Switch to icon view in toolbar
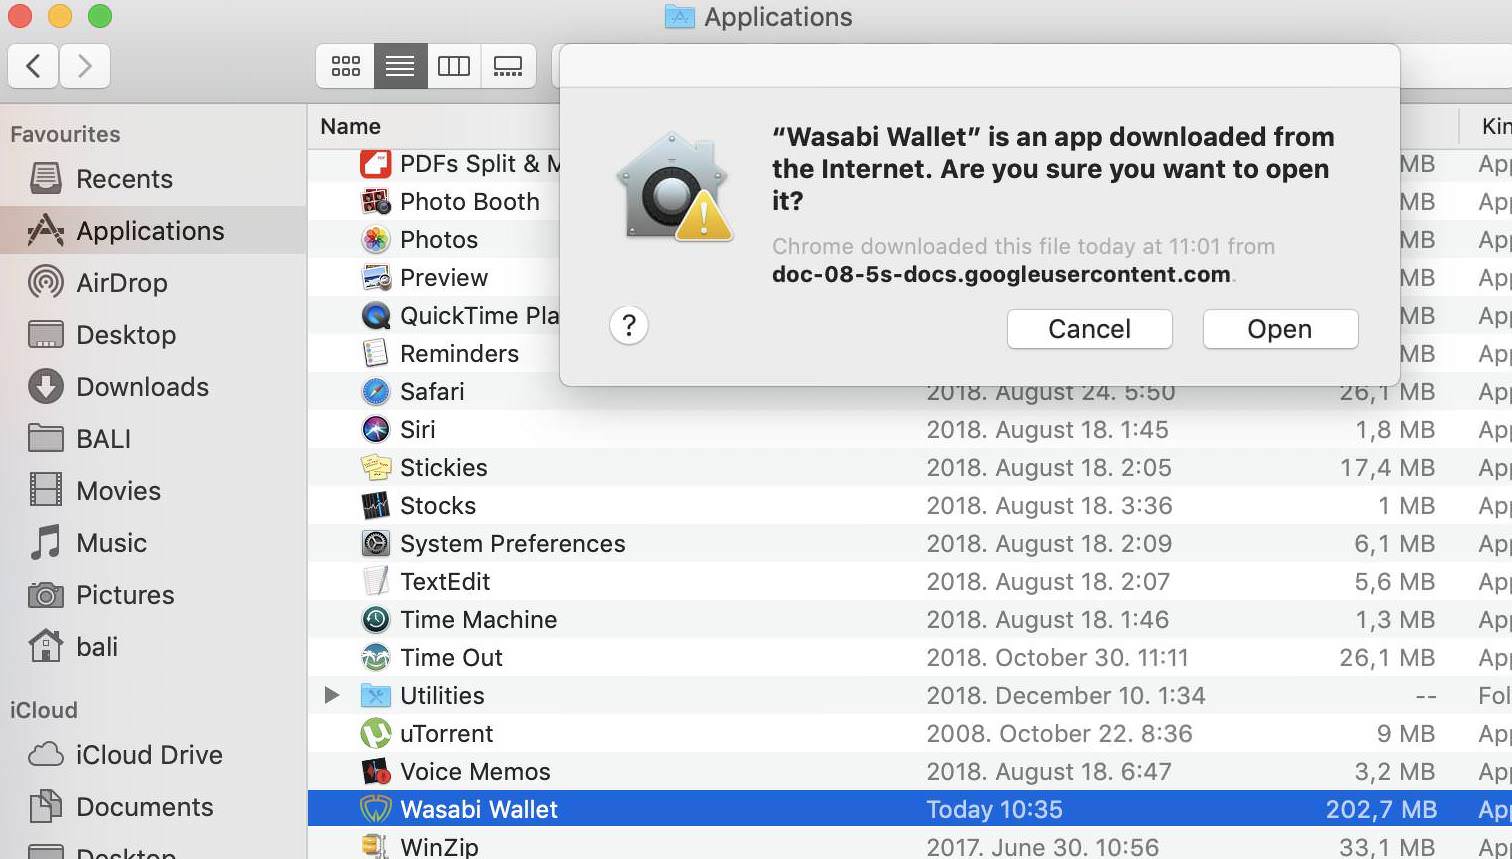Image resolution: width=1512 pixels, height=859 pixels. tap(346, 66)
